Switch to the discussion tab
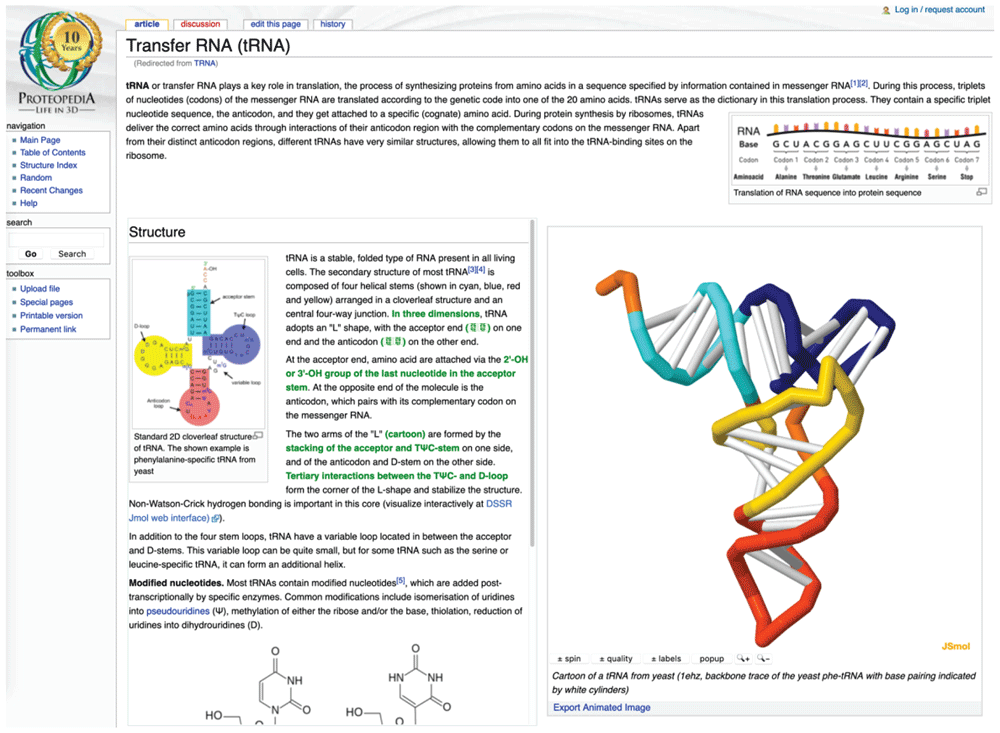Viewport: 1000px width, 733px height. 200,24
